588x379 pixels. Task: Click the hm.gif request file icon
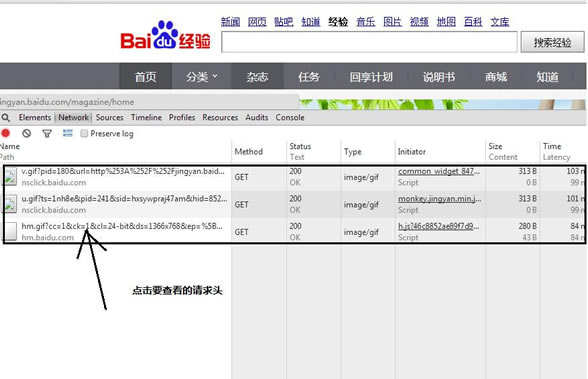[x=10, y=231]
